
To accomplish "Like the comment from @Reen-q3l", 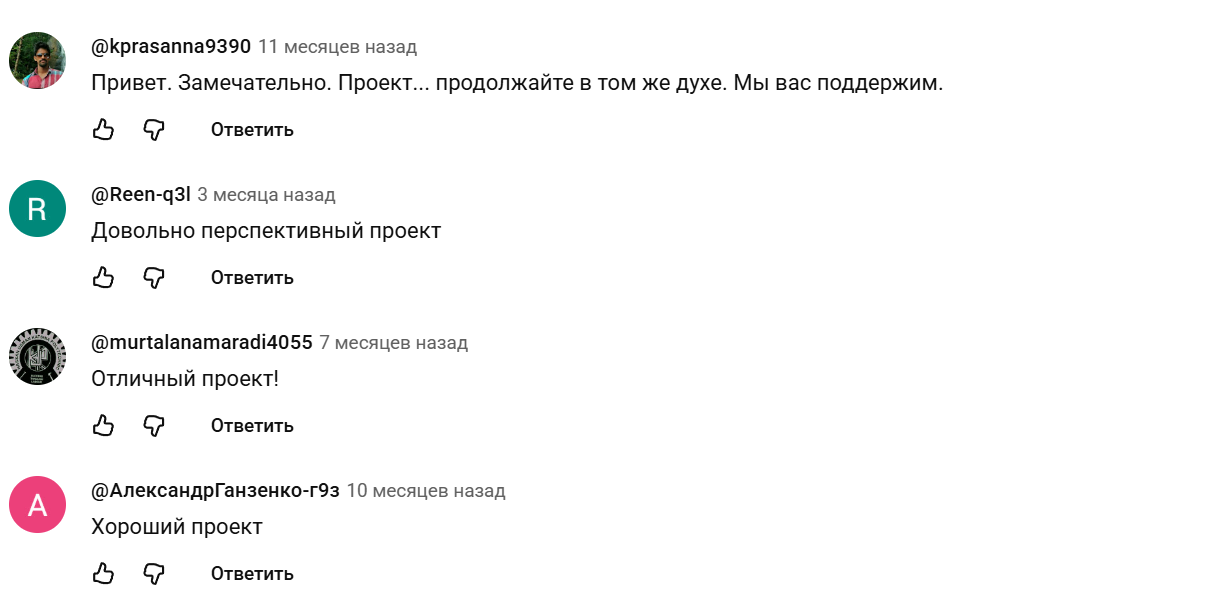I will point(103,277).
